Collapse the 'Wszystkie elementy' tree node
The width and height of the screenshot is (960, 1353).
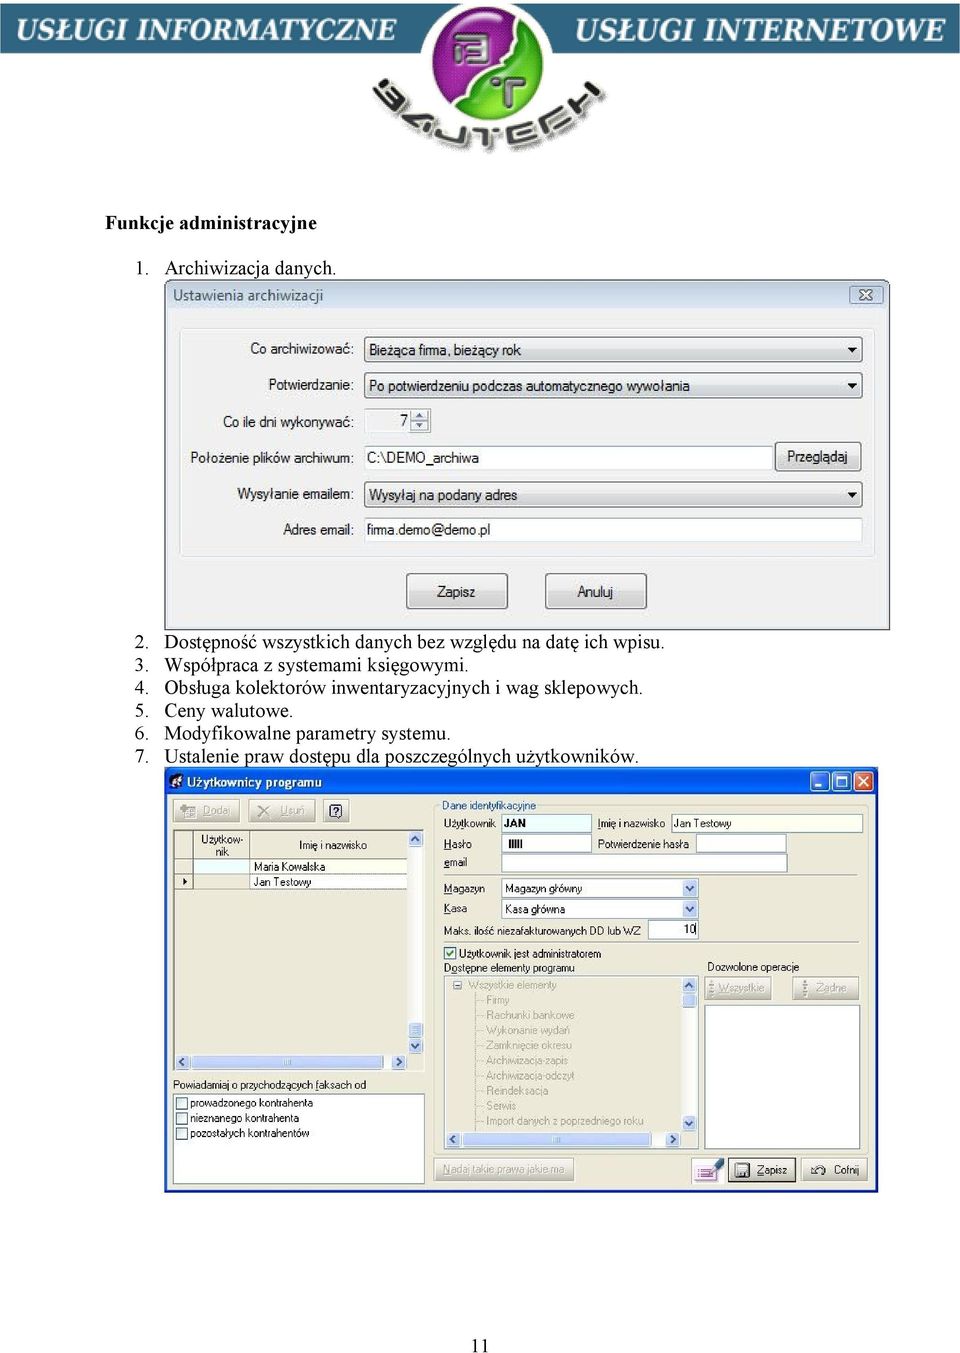[457, 985]
